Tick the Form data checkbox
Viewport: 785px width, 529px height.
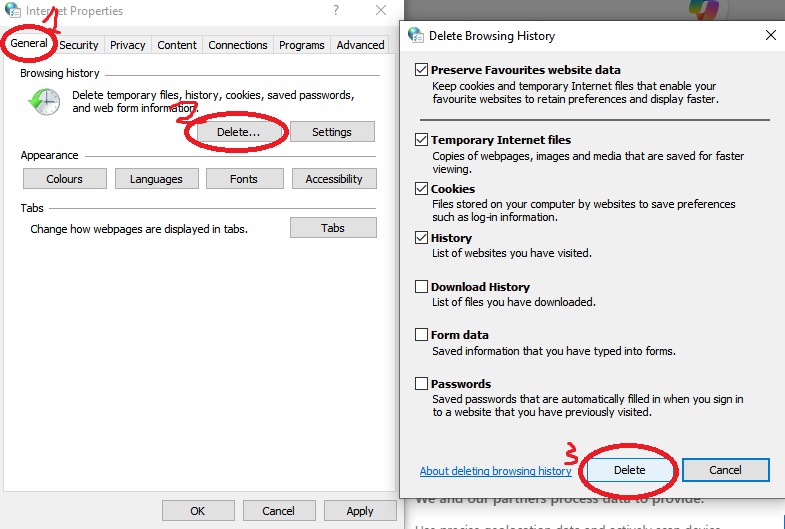coord(422,335)
